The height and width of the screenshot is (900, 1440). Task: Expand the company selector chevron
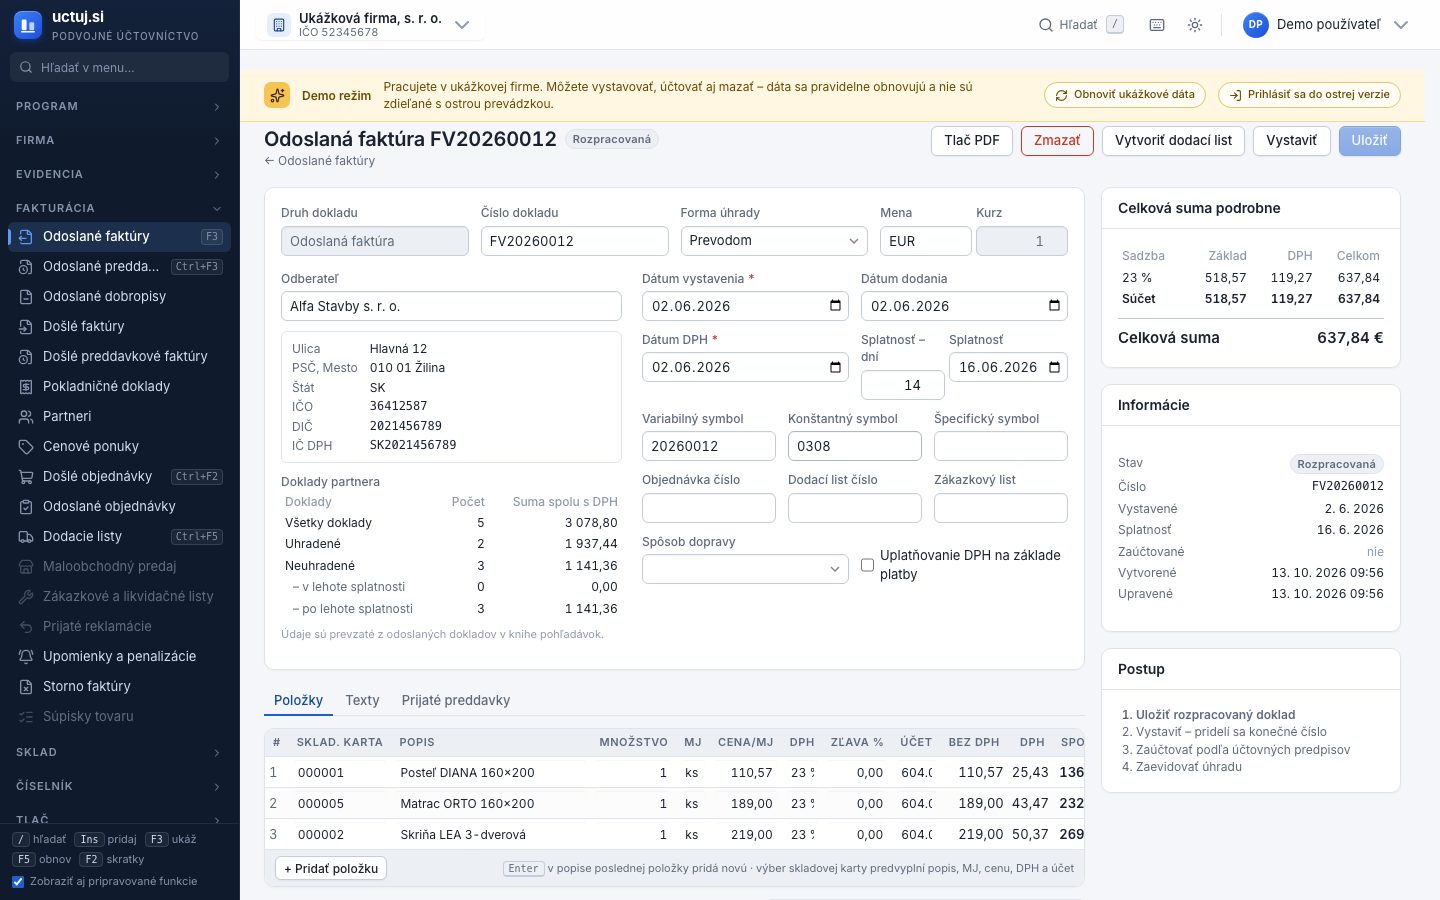point(462,25)
